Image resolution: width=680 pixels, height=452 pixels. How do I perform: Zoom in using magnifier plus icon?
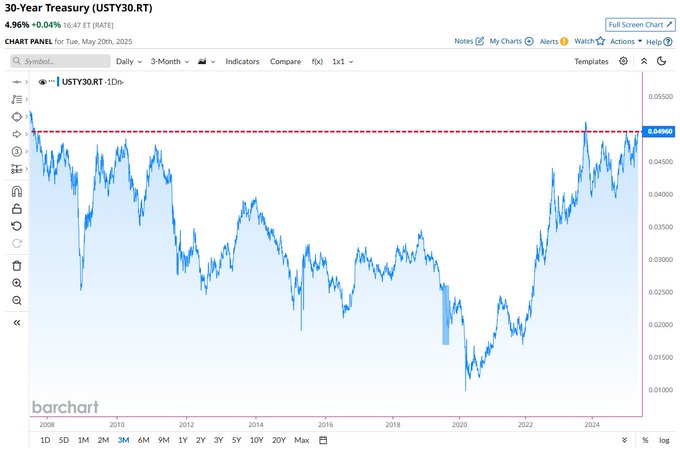16,283
